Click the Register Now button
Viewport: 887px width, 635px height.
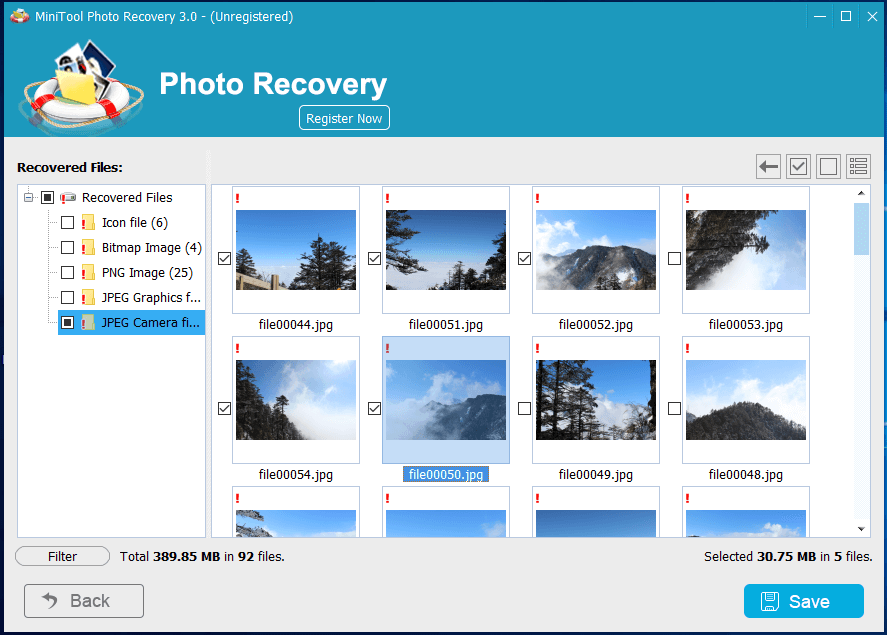pyautogui.click(x=344, y=118)
